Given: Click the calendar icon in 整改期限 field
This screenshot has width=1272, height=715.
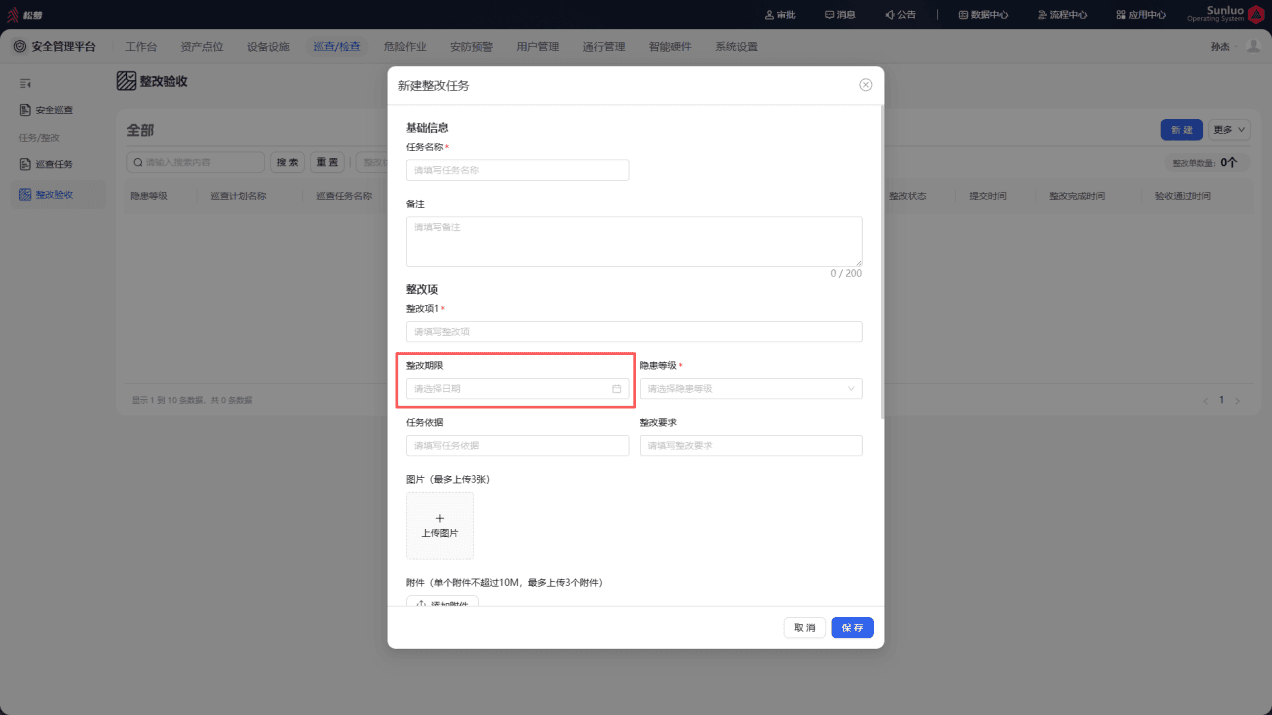Looking at the screenshot, I should 617,389.
